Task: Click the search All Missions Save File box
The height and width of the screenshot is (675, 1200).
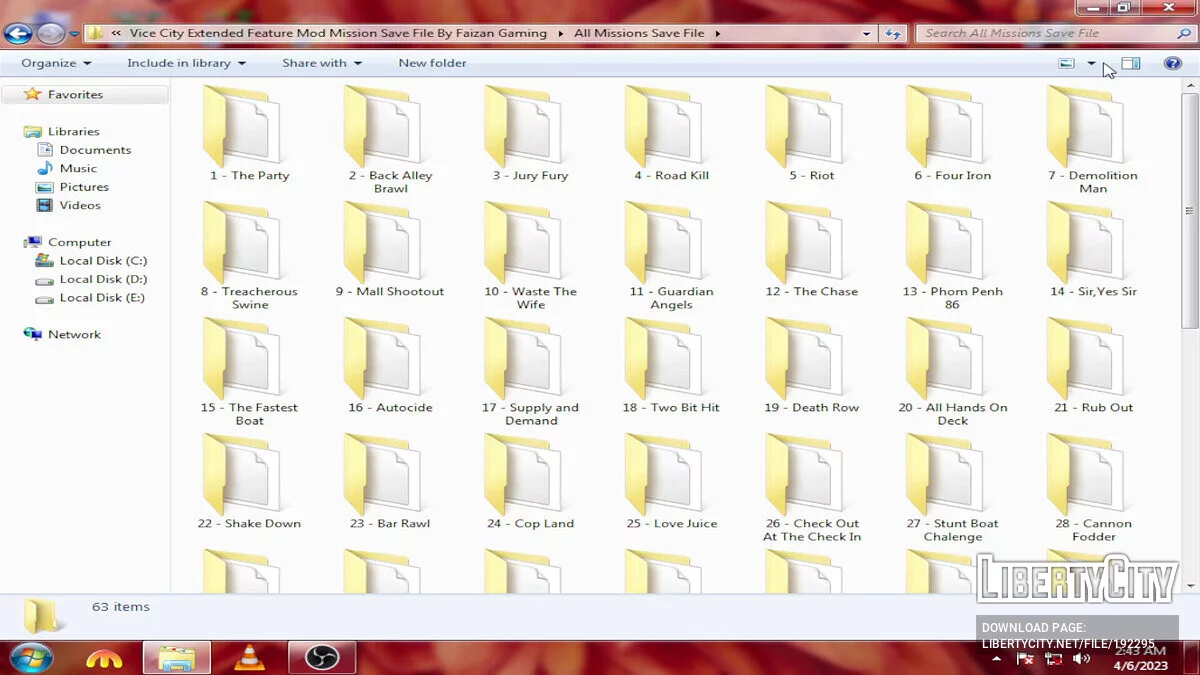Action: tap(1045, 33)
